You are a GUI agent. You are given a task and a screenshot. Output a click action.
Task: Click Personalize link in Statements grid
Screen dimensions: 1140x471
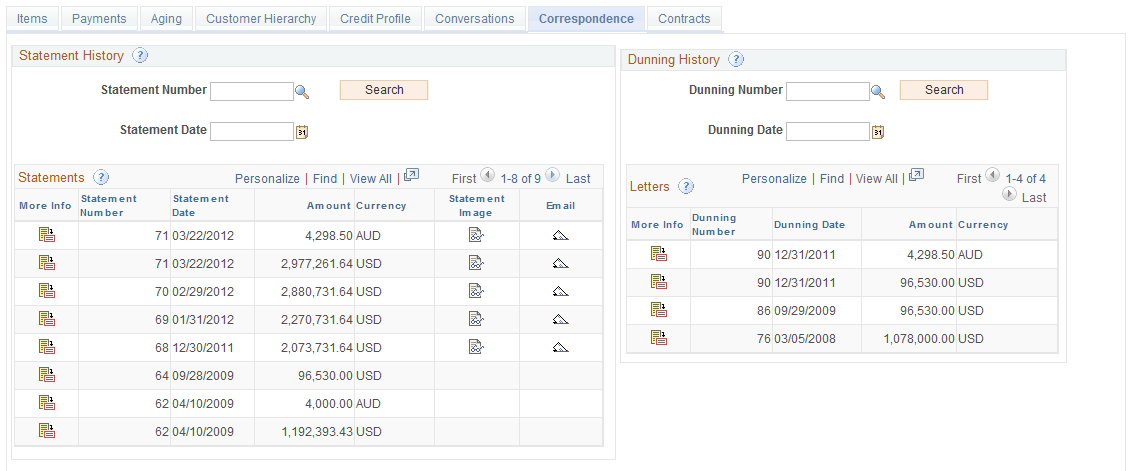pos(267,179)
